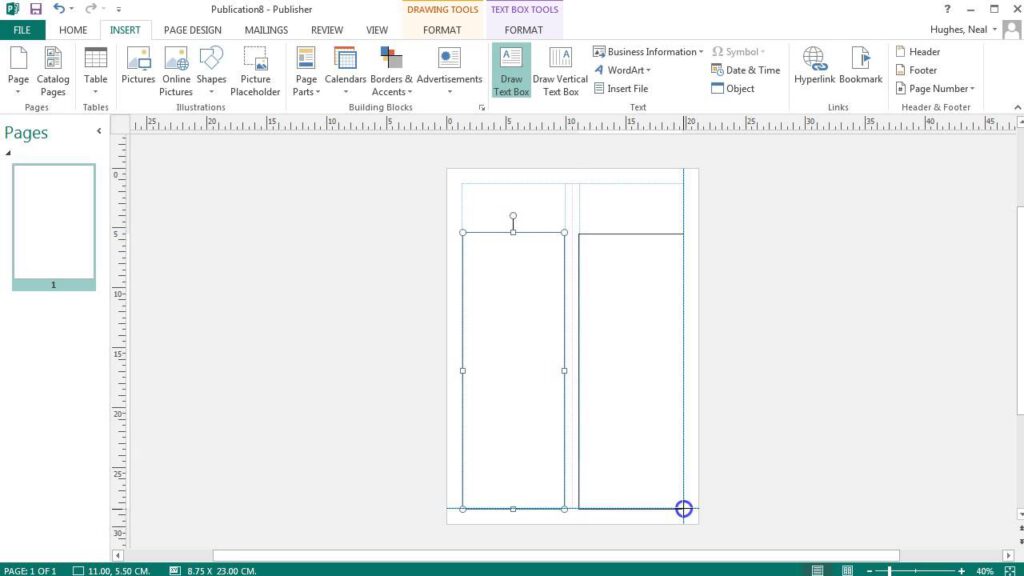
Task: Insert a Picture Placeholder
Action: (x=255, y=70)
